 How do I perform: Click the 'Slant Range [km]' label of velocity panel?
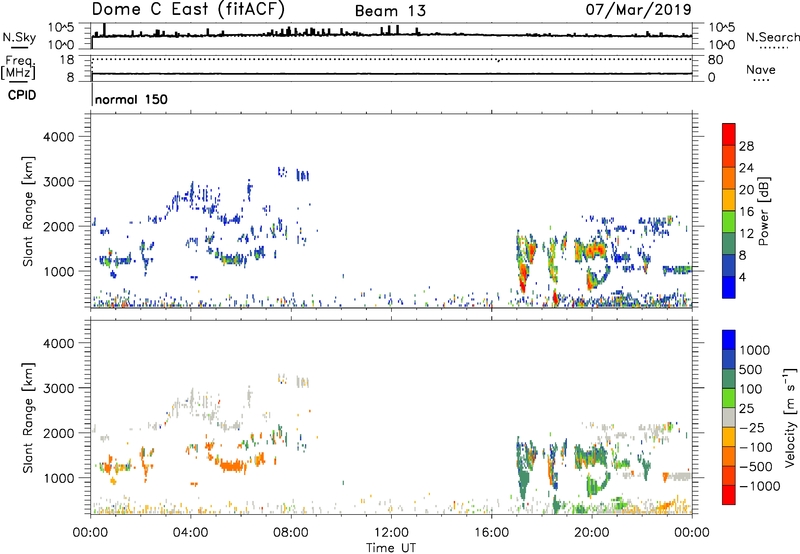pyautogui.click(x=28, y=418)
